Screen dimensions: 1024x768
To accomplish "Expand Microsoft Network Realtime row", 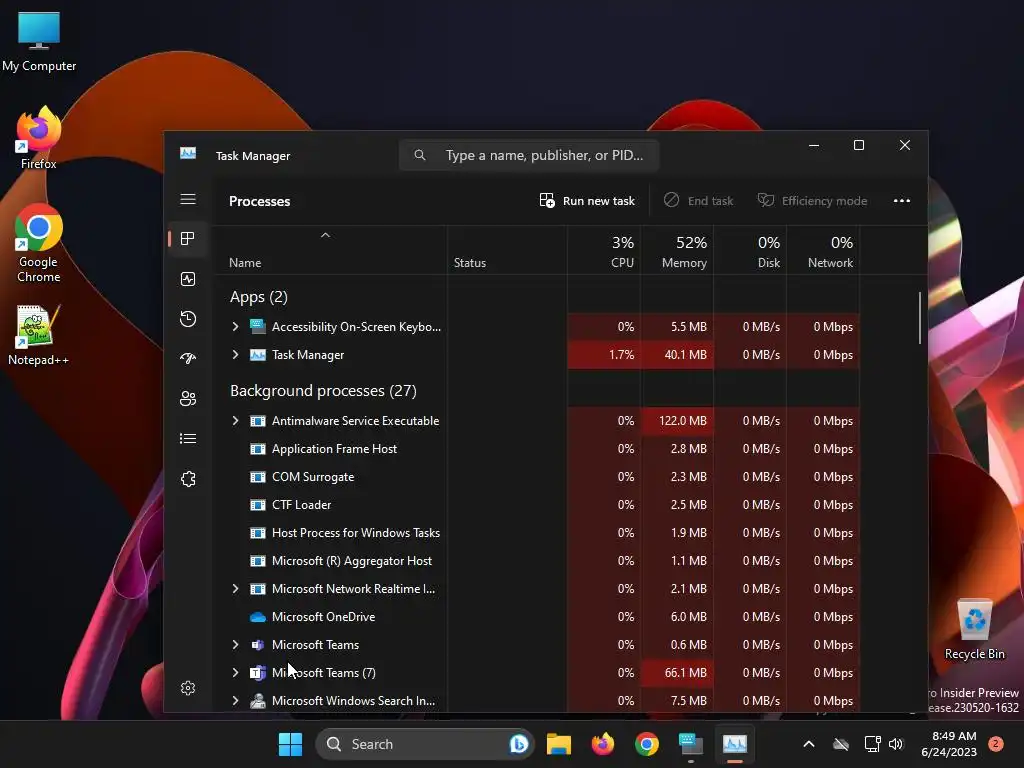I will 236,588.
